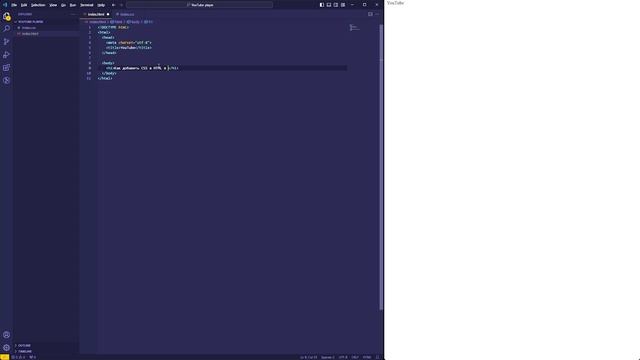Click the command center search box
This screenshot has height=360, width=640.
click(200, 5)
